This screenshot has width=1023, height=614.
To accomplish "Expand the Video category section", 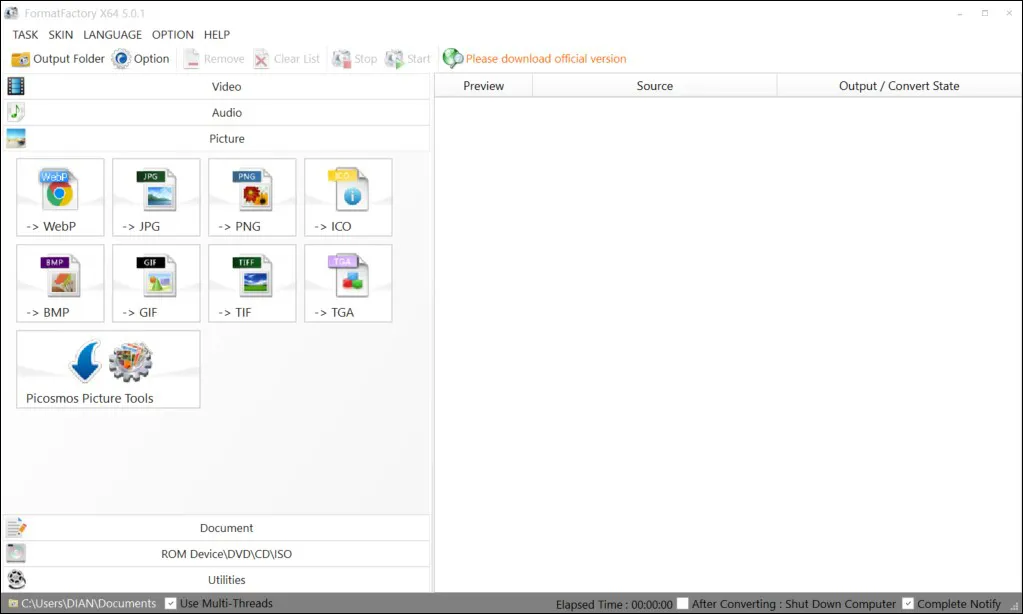I will (226, 87).
